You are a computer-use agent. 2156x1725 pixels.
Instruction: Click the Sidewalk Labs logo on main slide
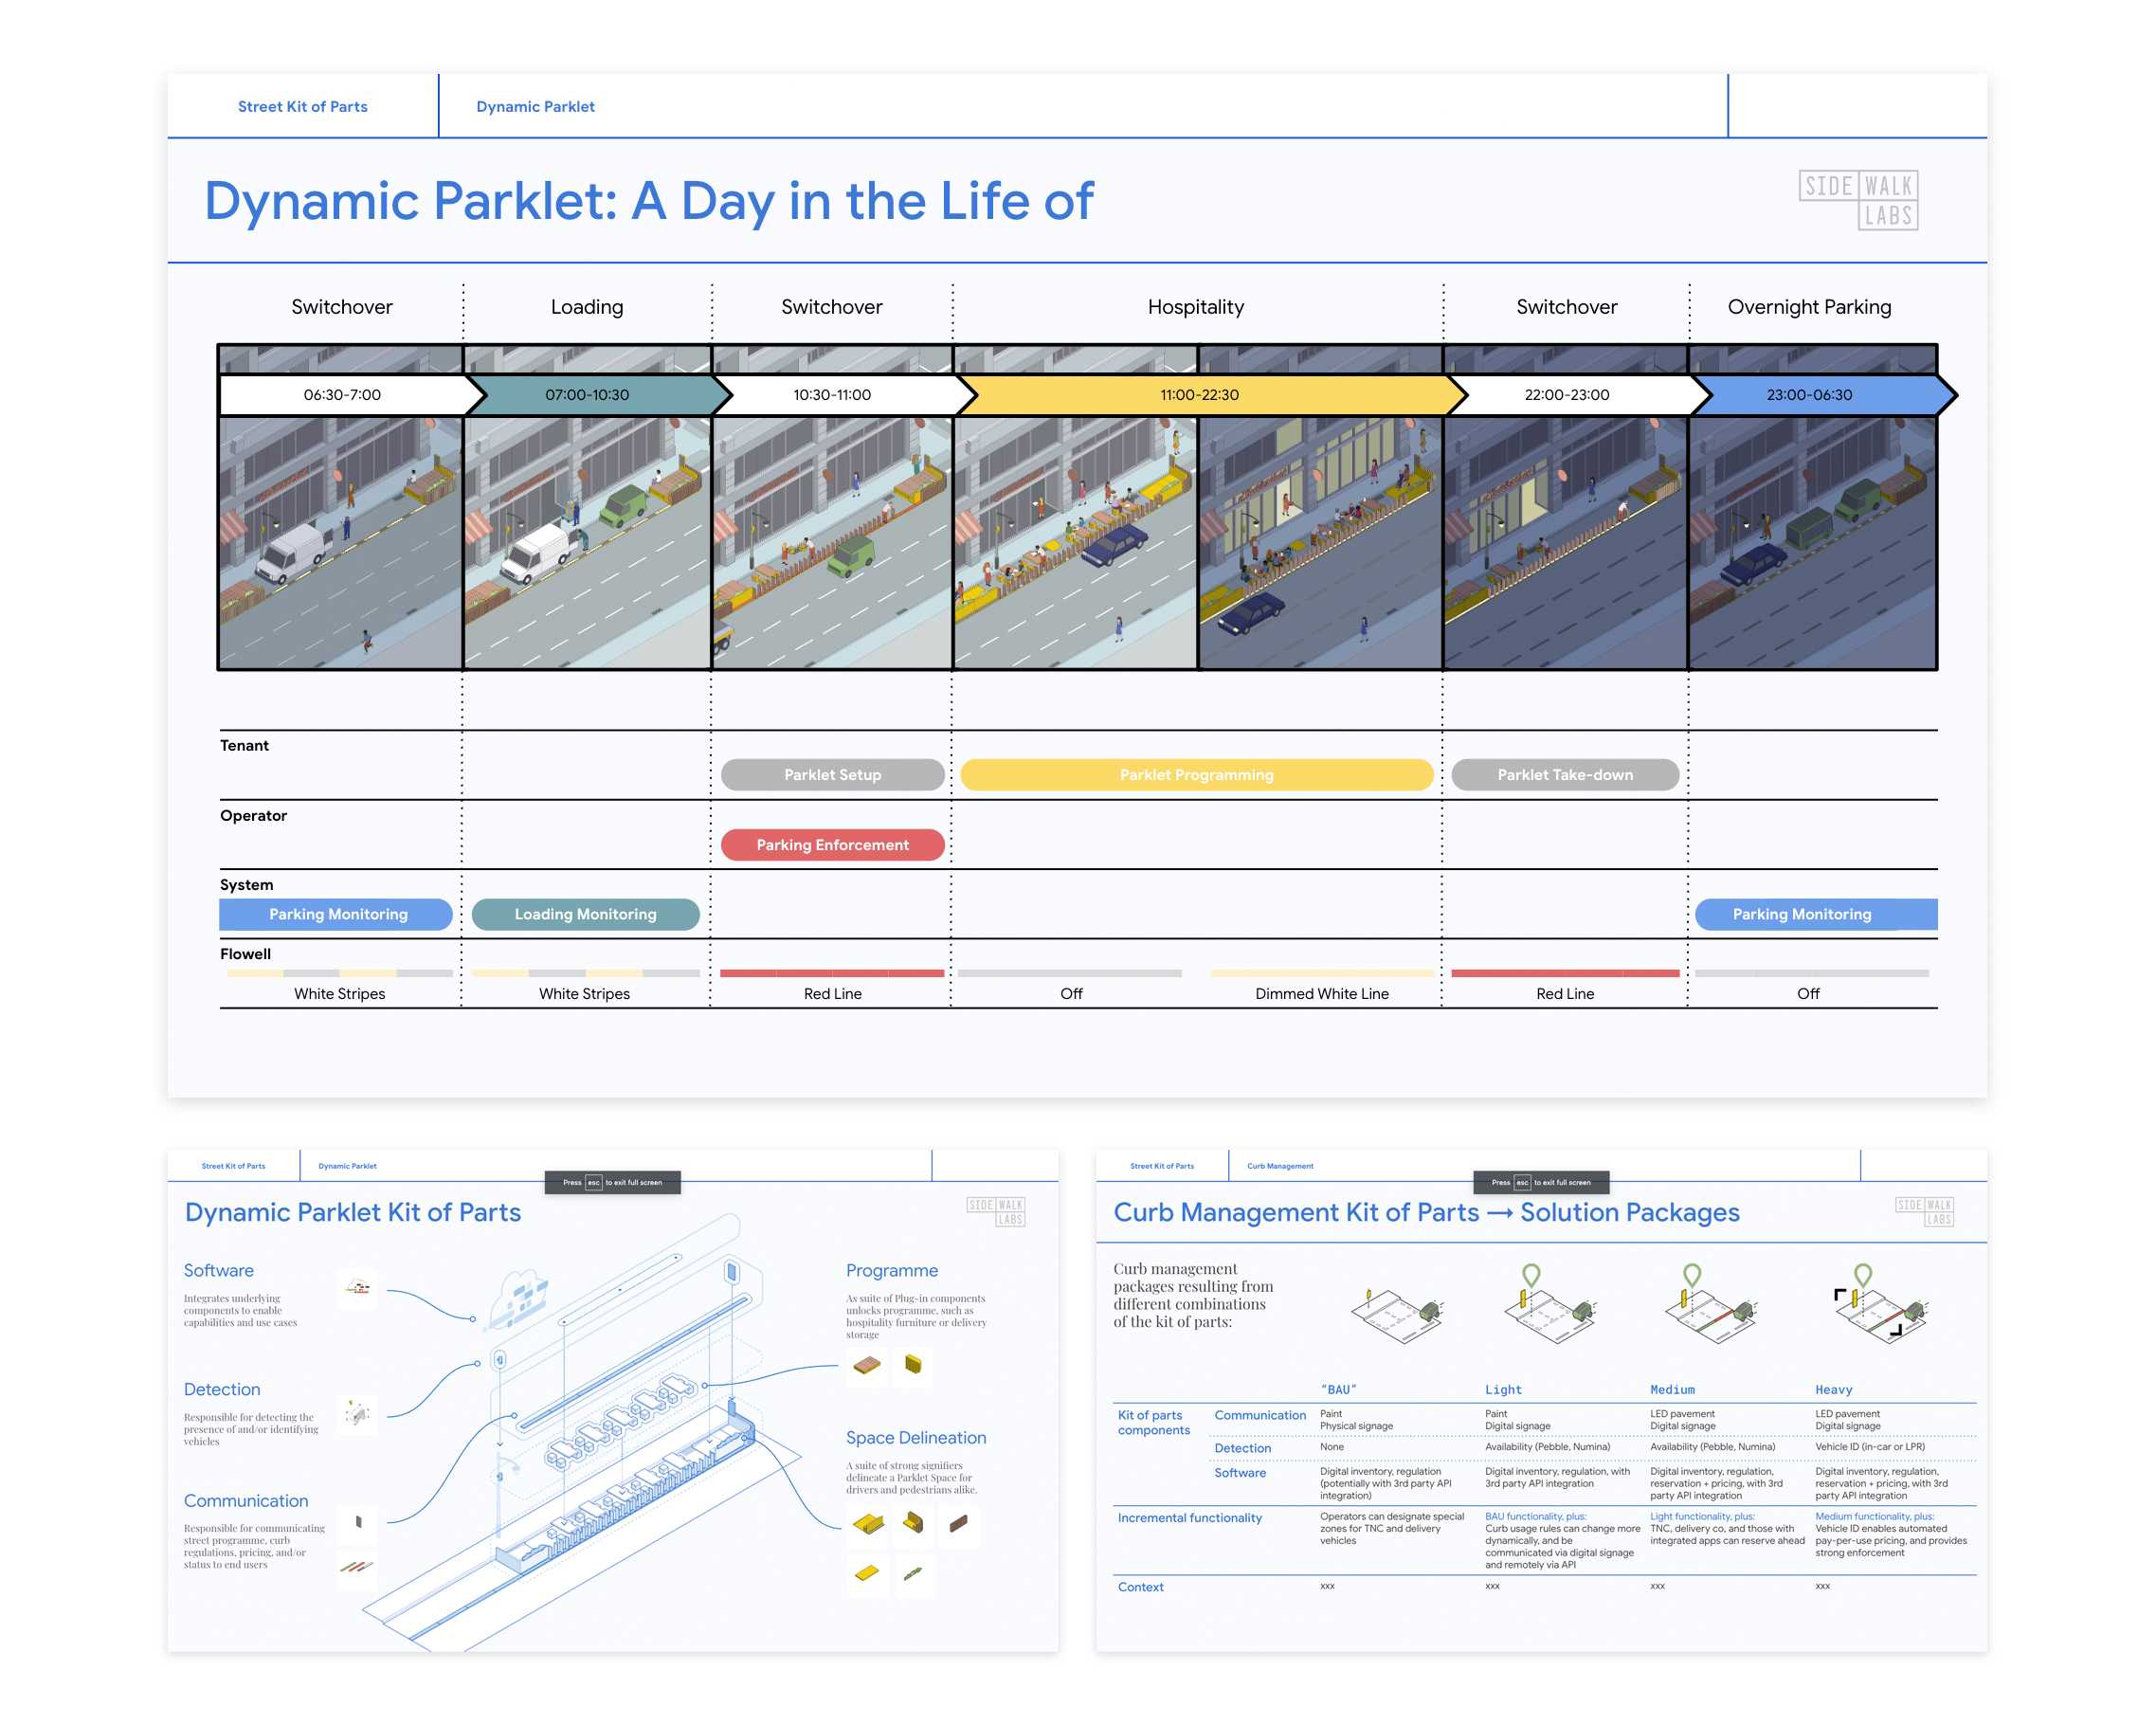coord(1858,200)
